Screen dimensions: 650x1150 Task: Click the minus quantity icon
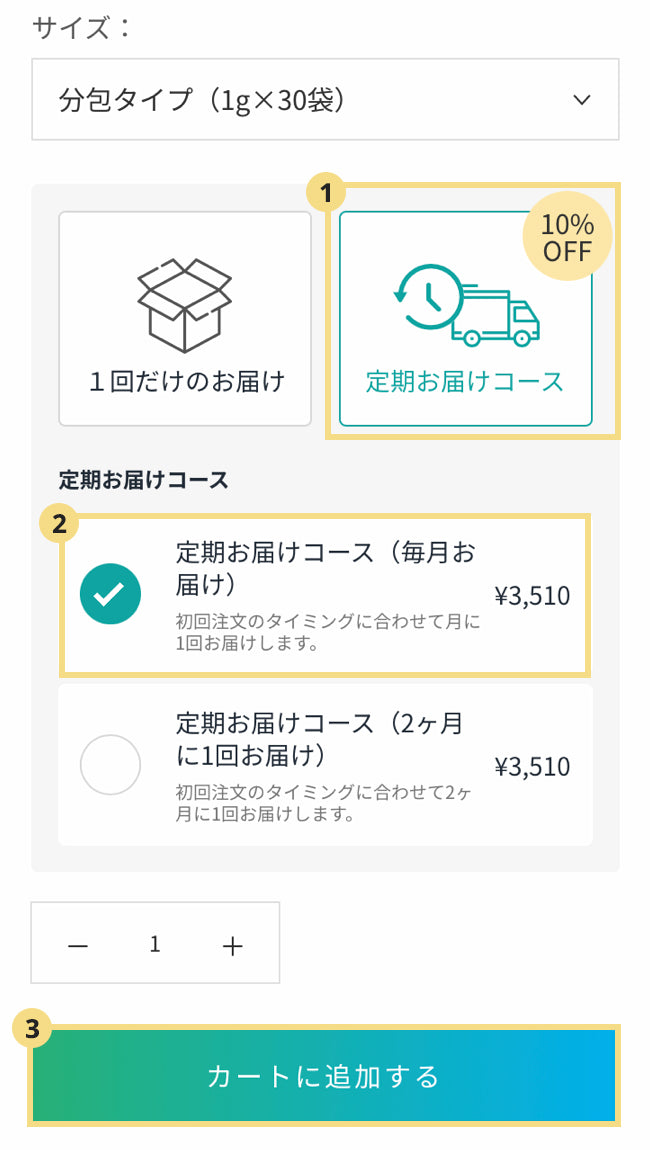click(x=78, y=946)
